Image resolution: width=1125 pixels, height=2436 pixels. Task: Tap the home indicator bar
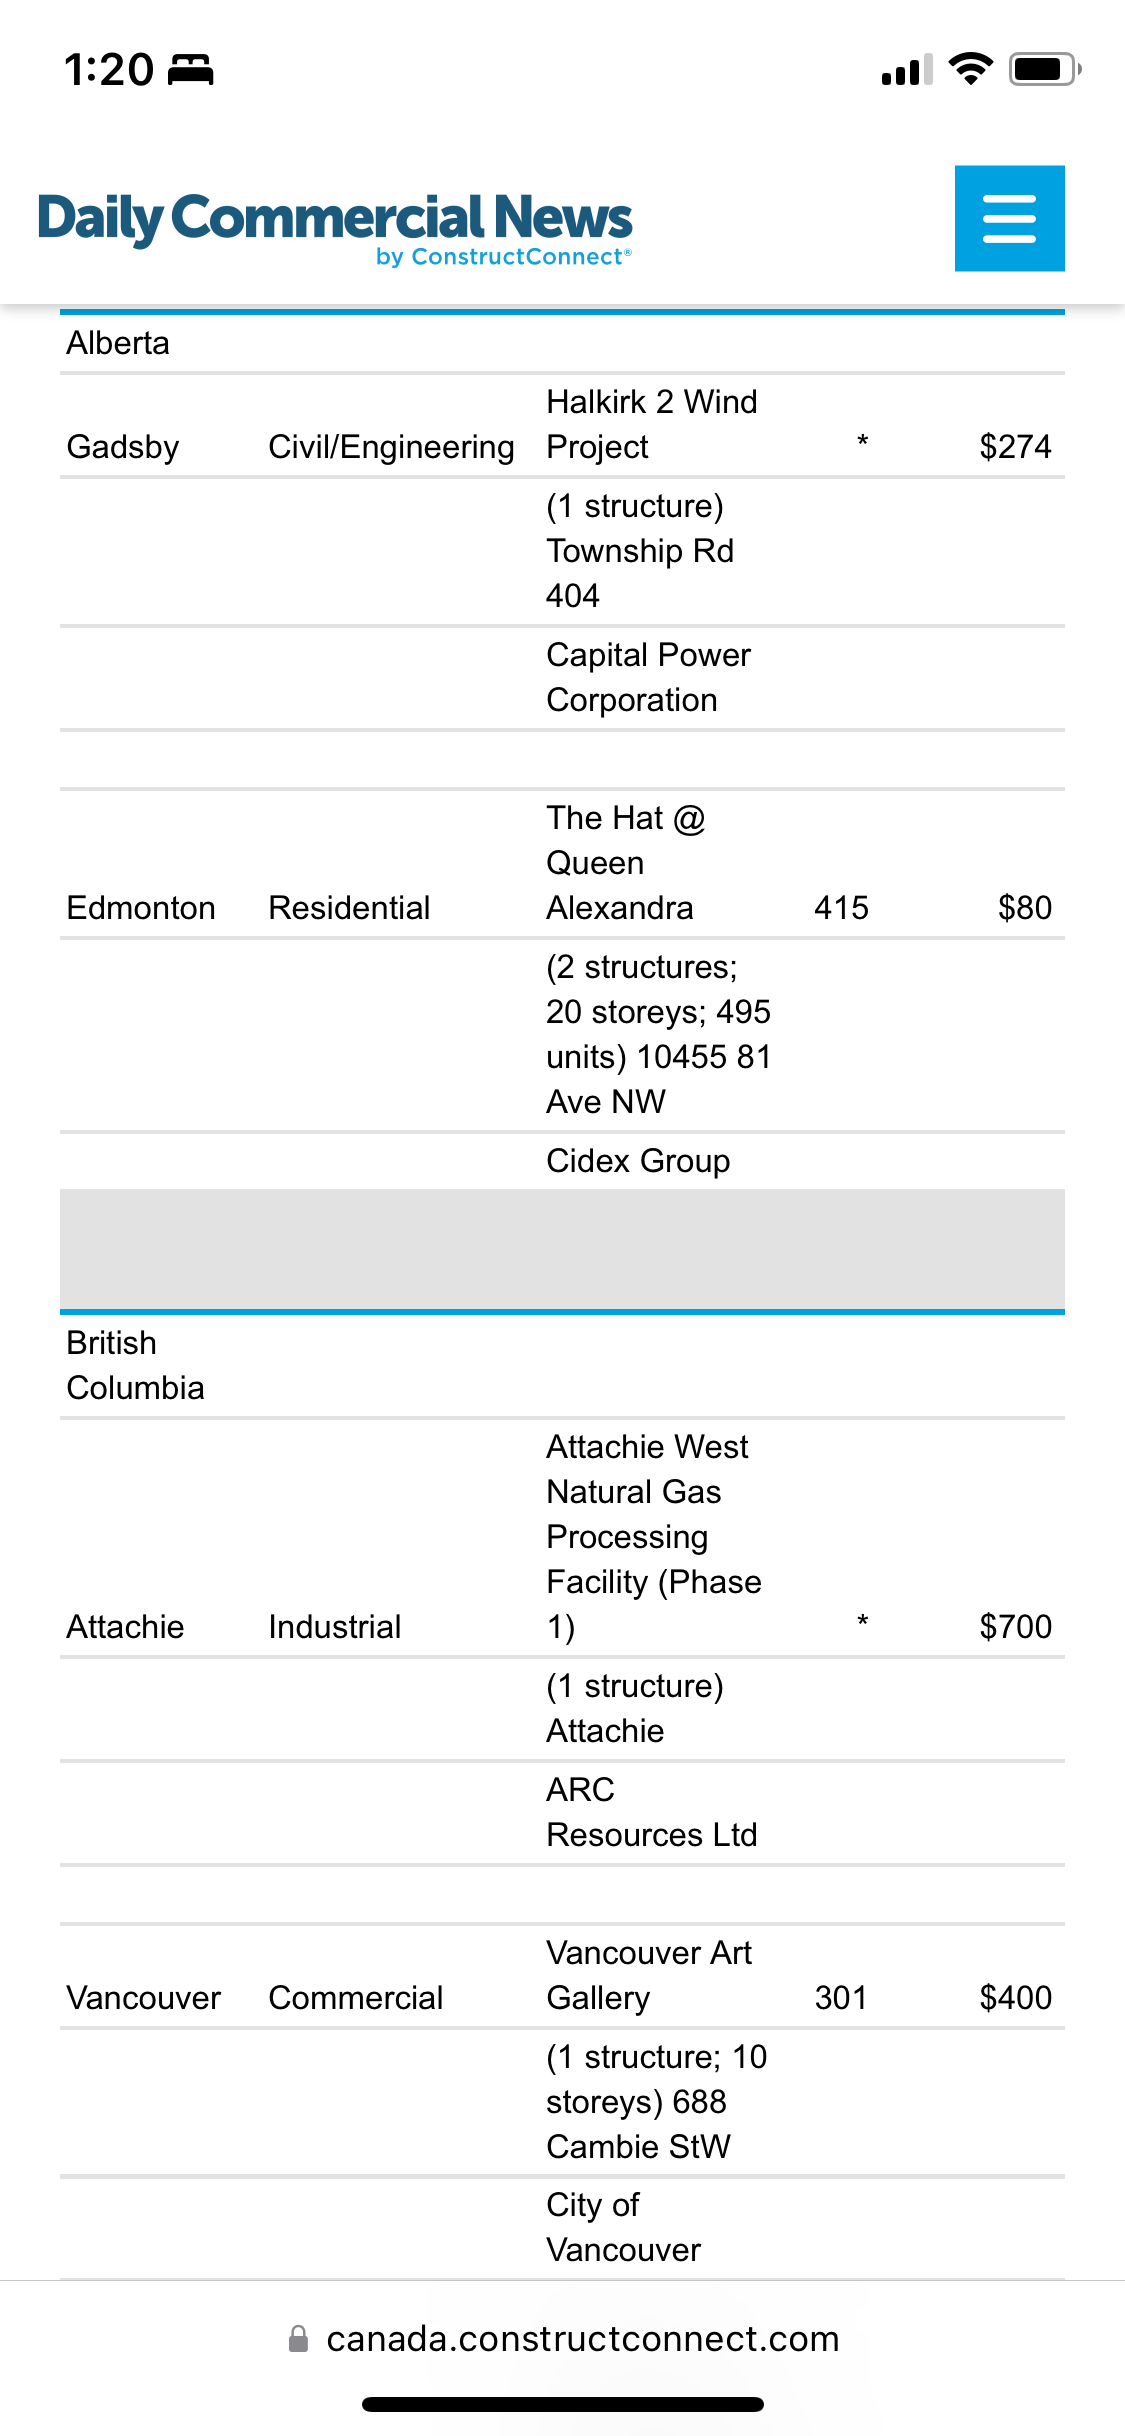point(562,2404)
